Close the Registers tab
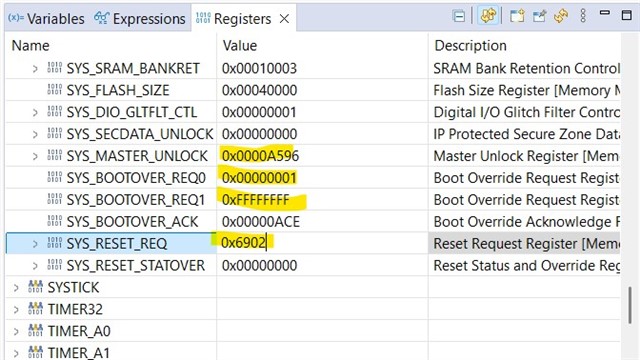The image size is (640, 360). (284, 19)
